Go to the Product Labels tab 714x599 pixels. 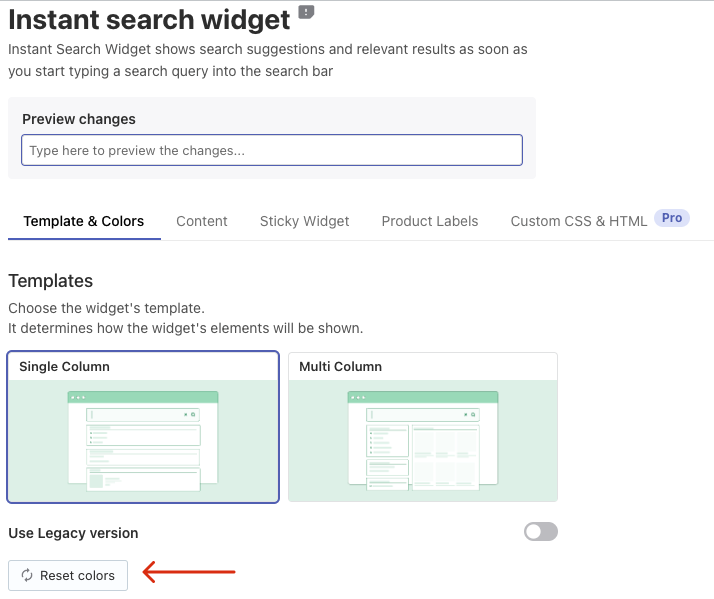[430, 221]
